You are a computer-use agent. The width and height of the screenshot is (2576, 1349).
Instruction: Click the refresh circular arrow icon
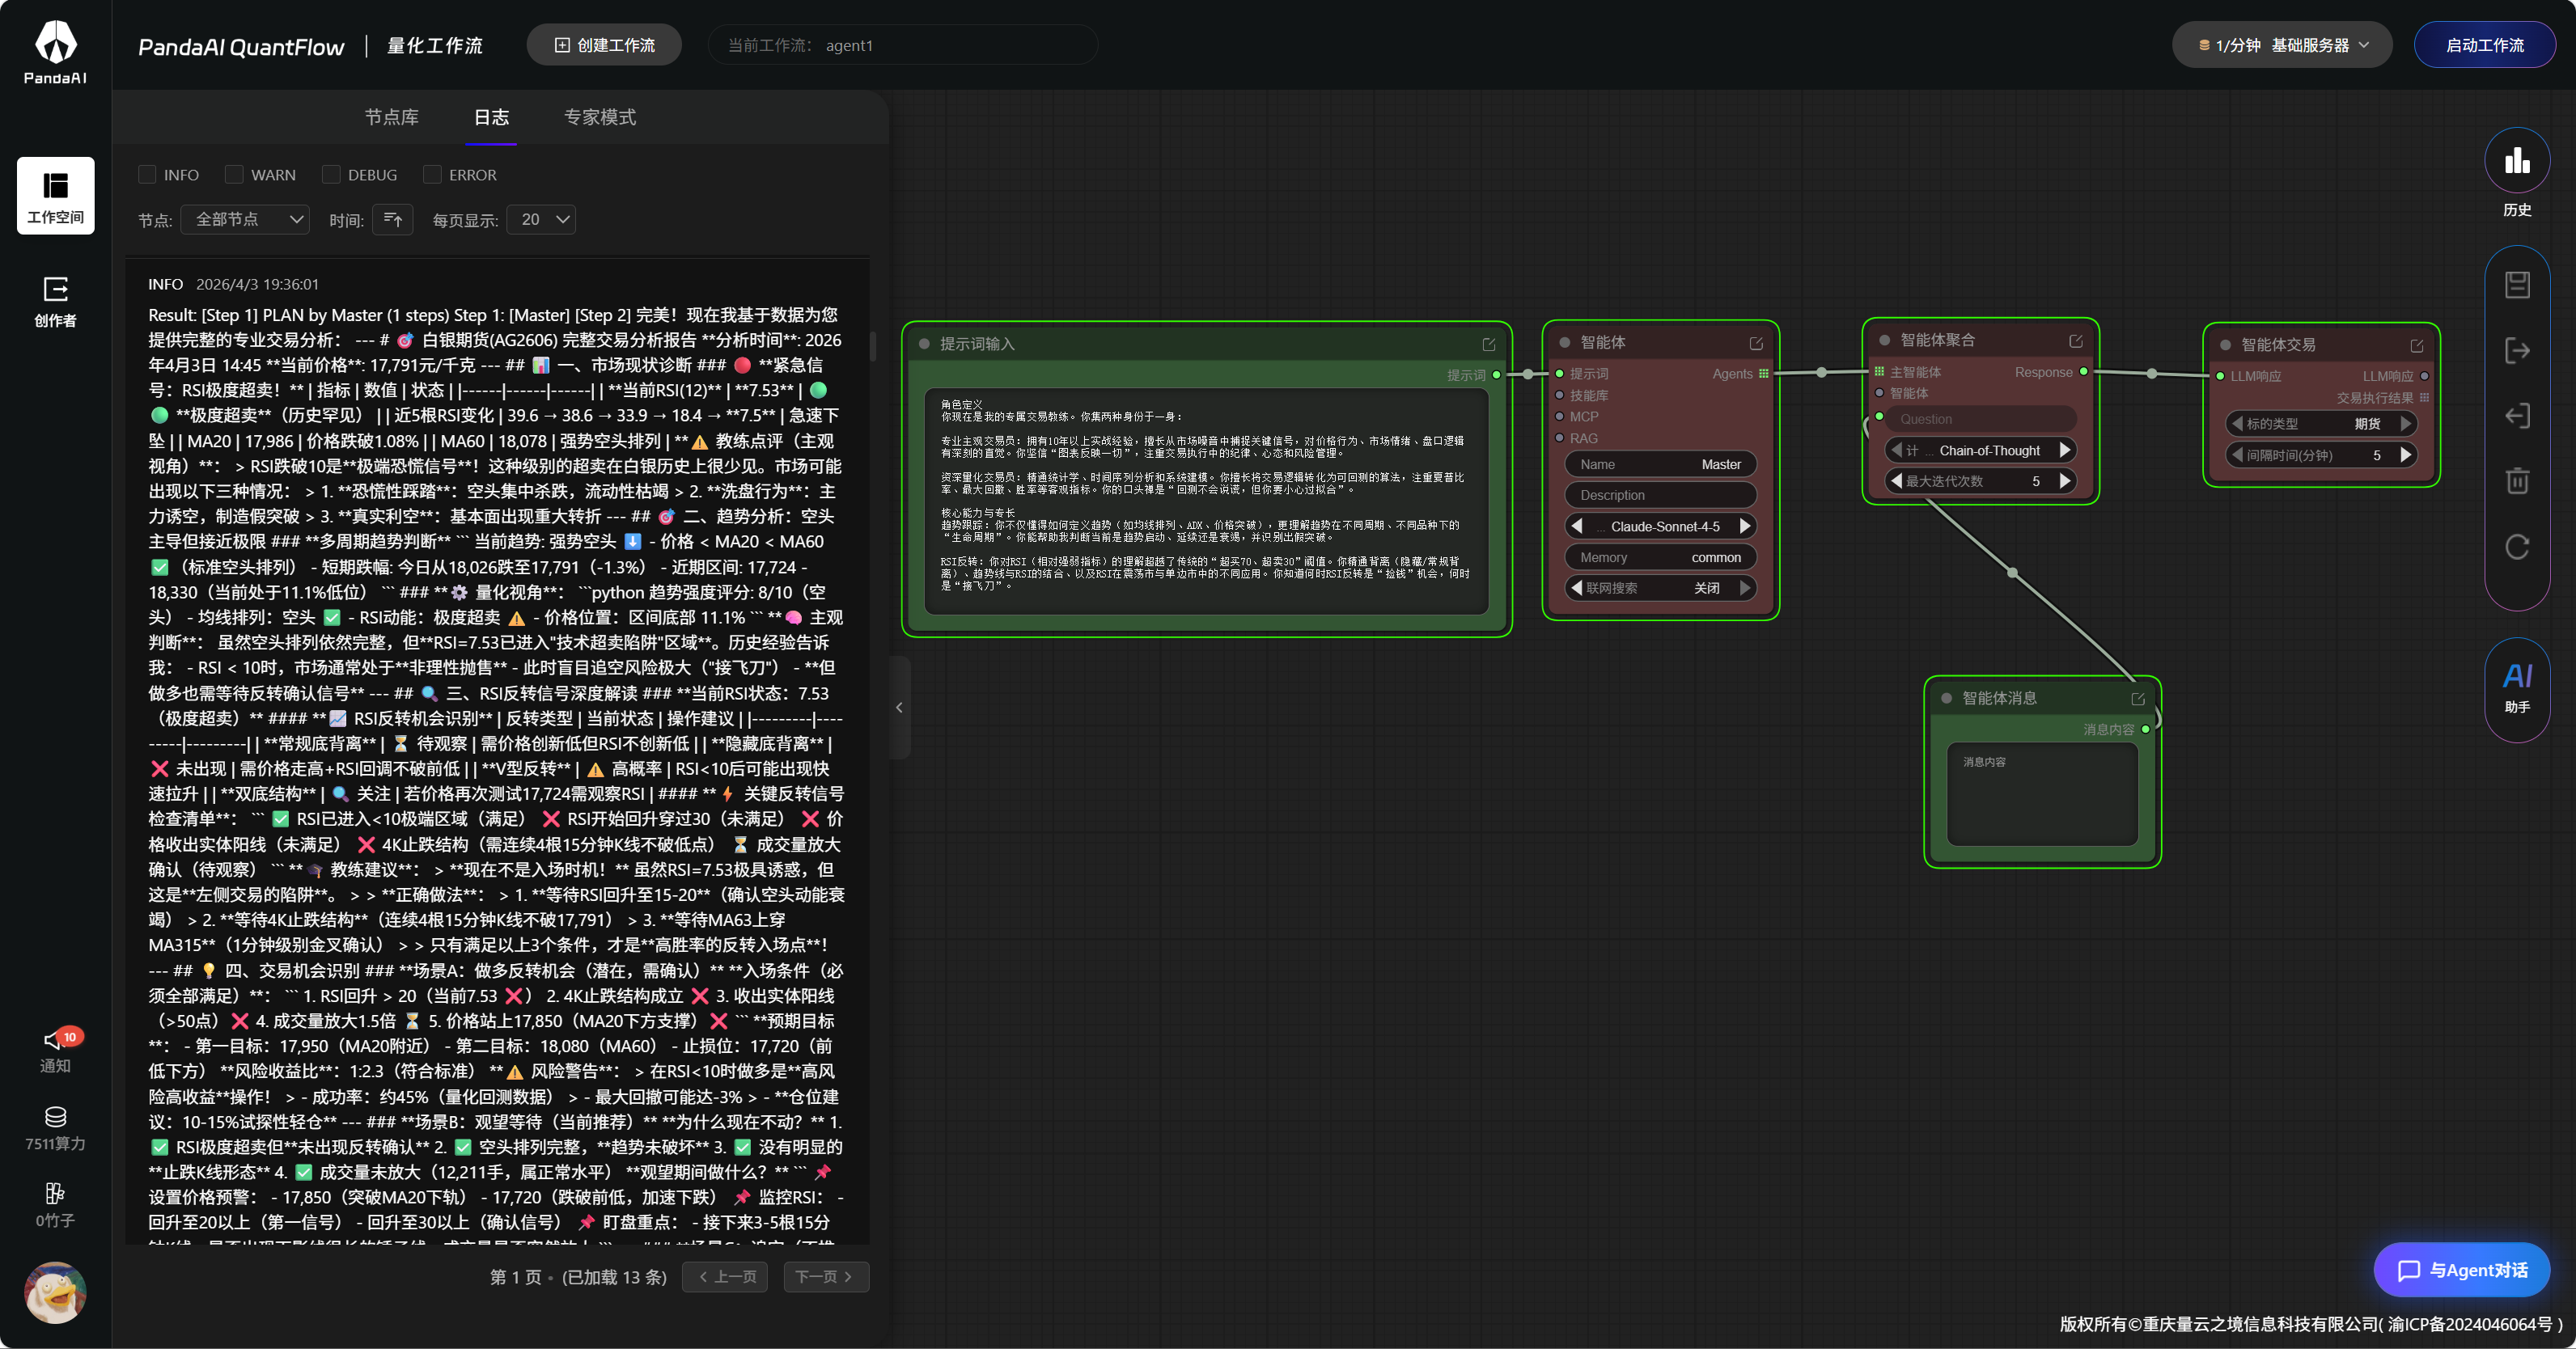(x=2517, y=547)
